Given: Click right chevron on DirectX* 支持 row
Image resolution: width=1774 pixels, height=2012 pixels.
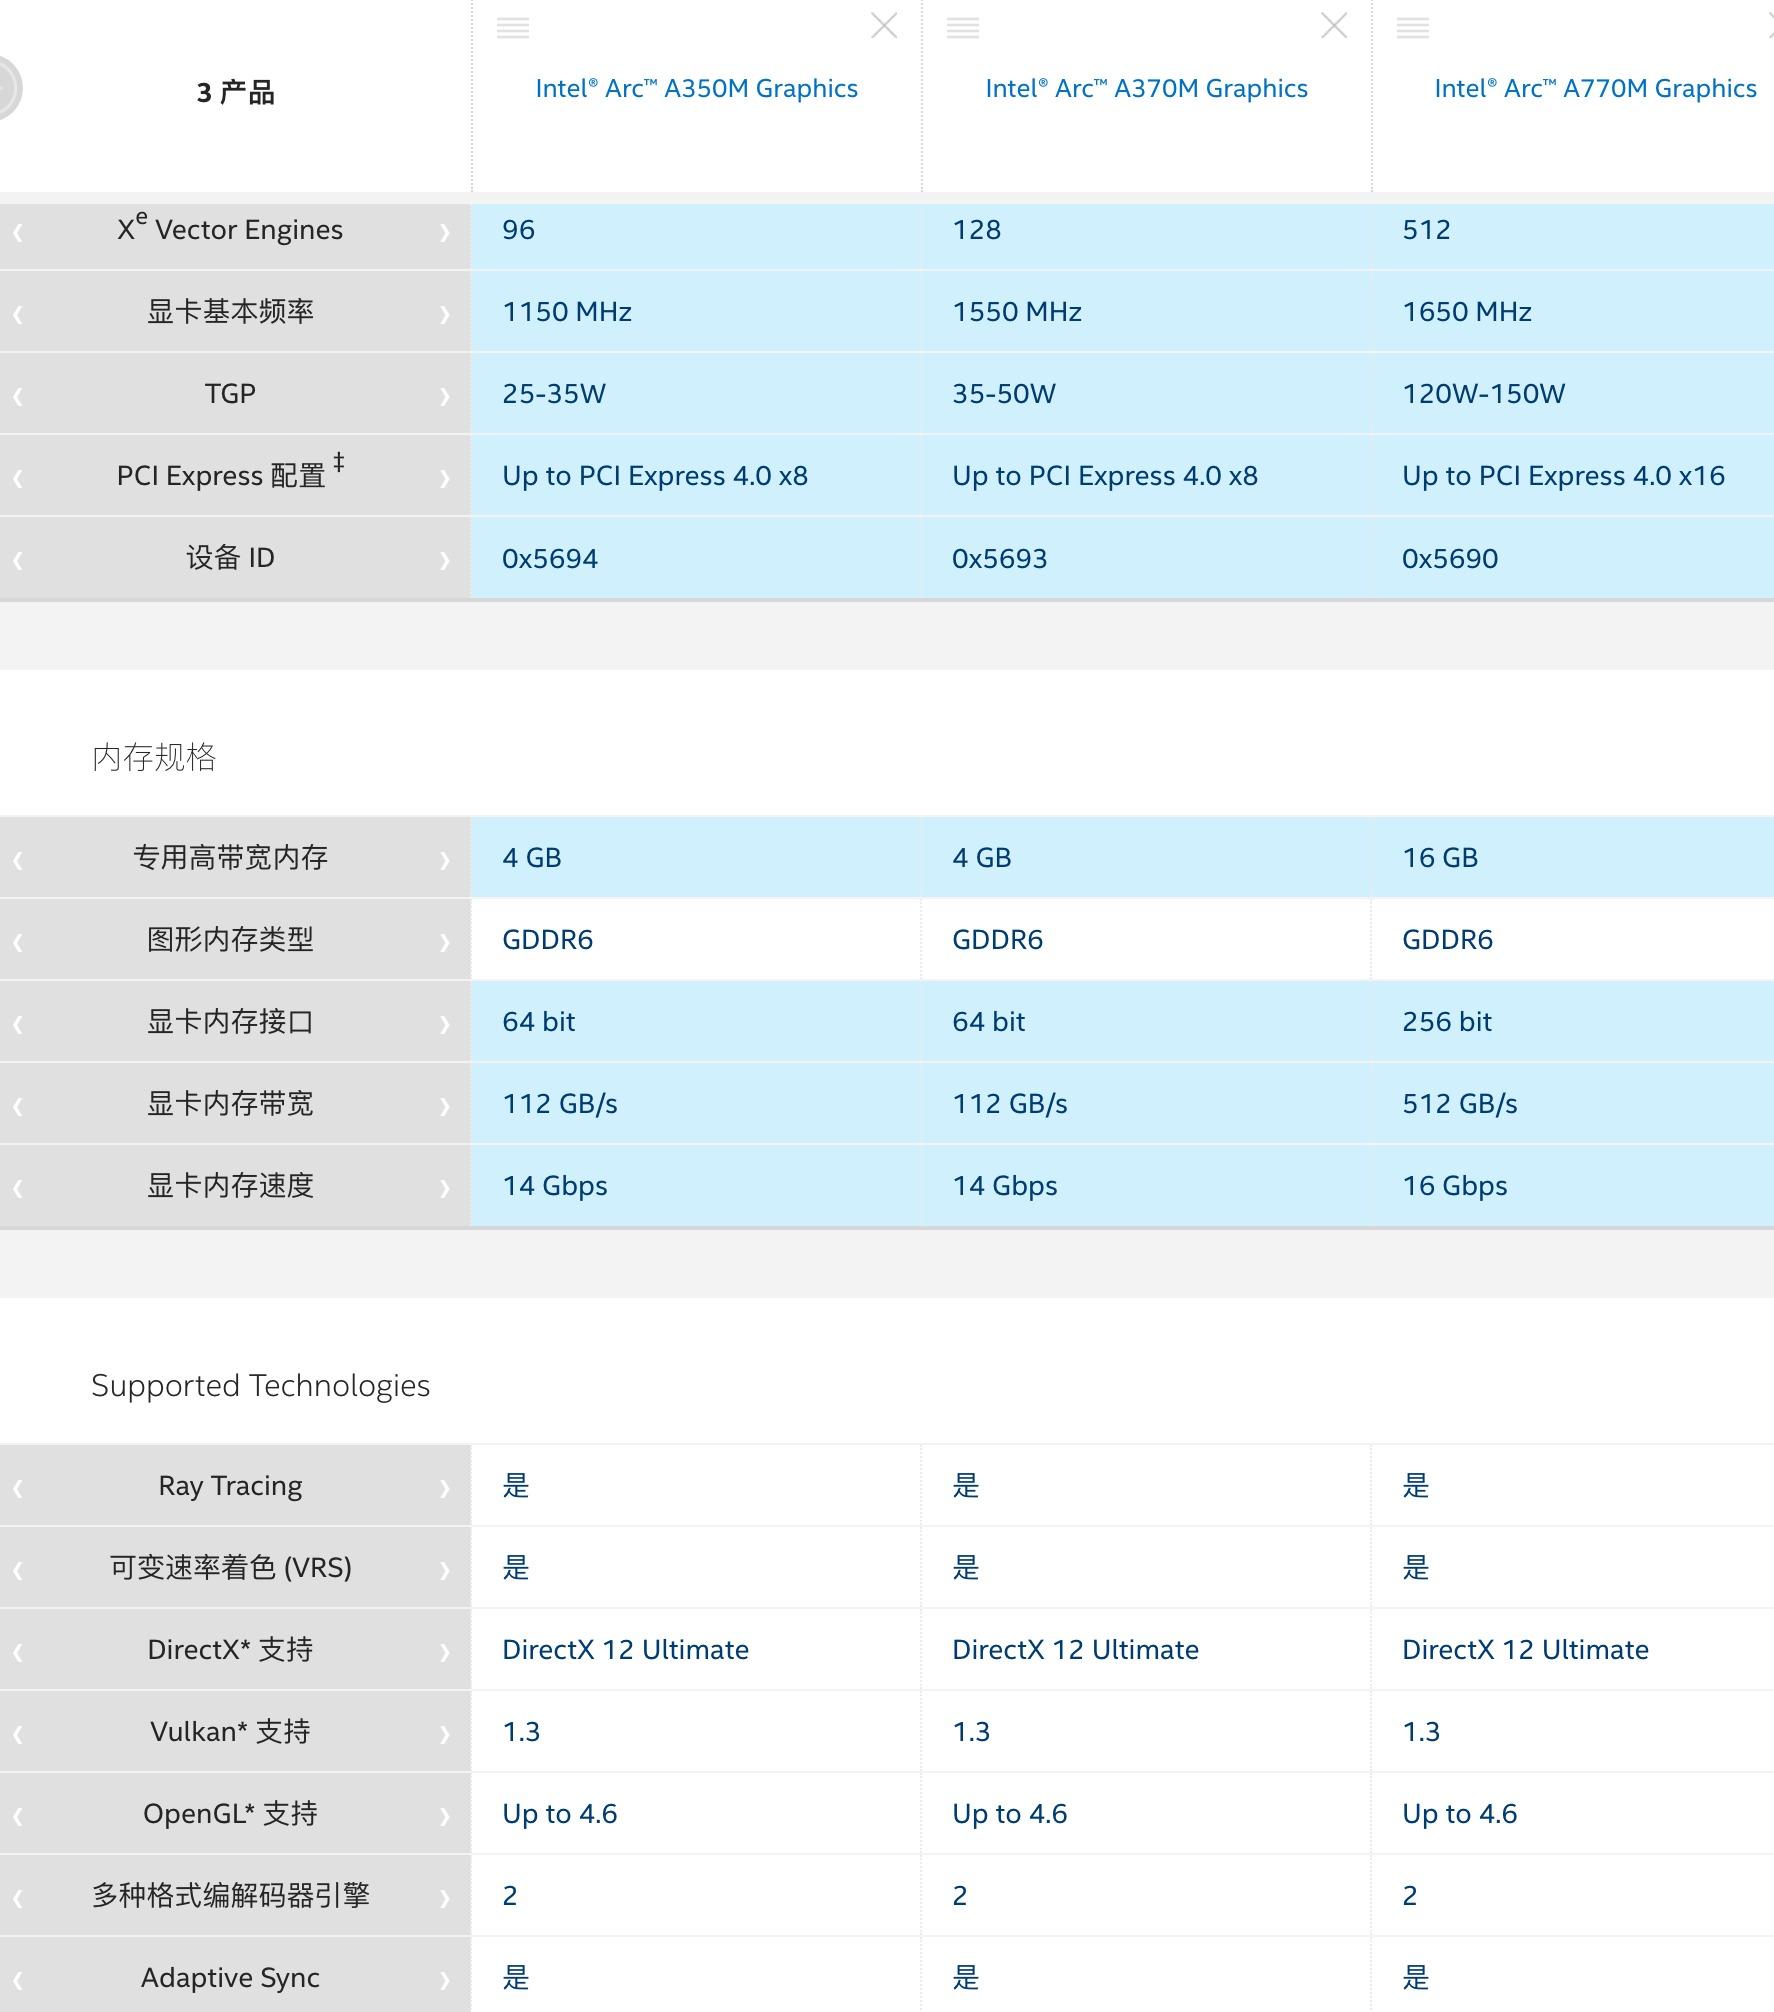Looking at the screenshot, I should 444,1652.
